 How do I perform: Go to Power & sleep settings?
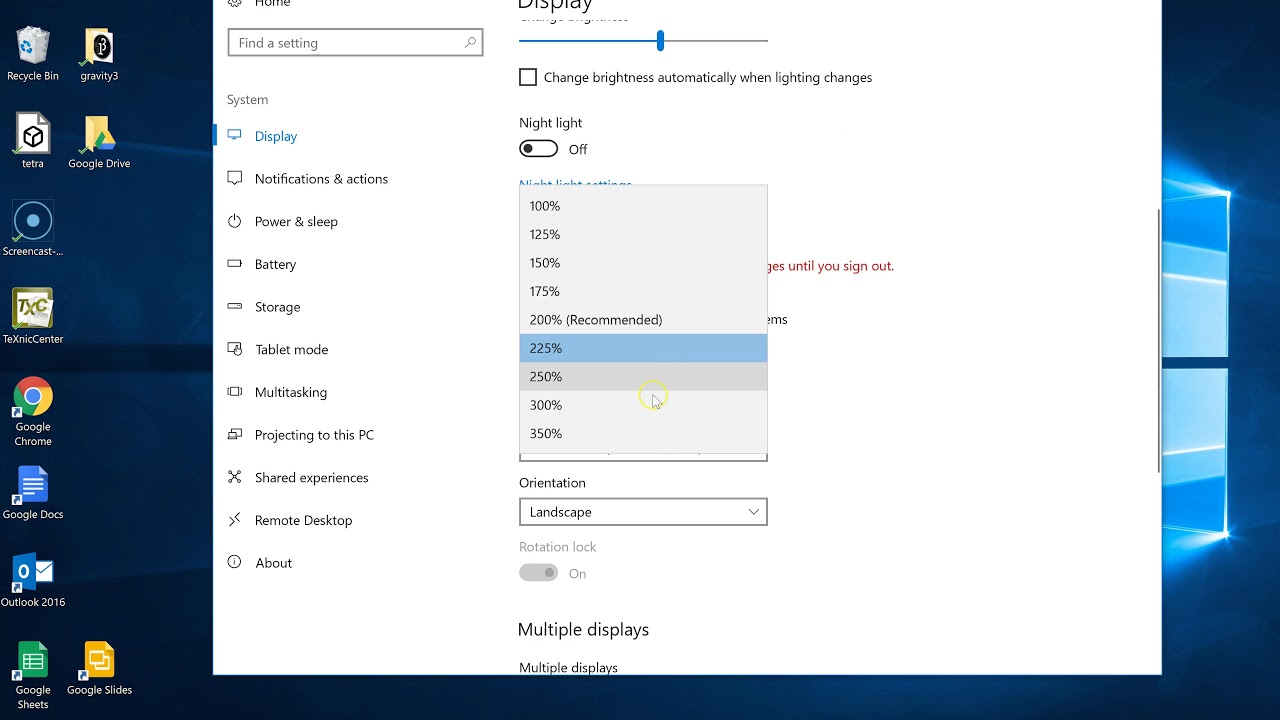click(x=296, y=222)
